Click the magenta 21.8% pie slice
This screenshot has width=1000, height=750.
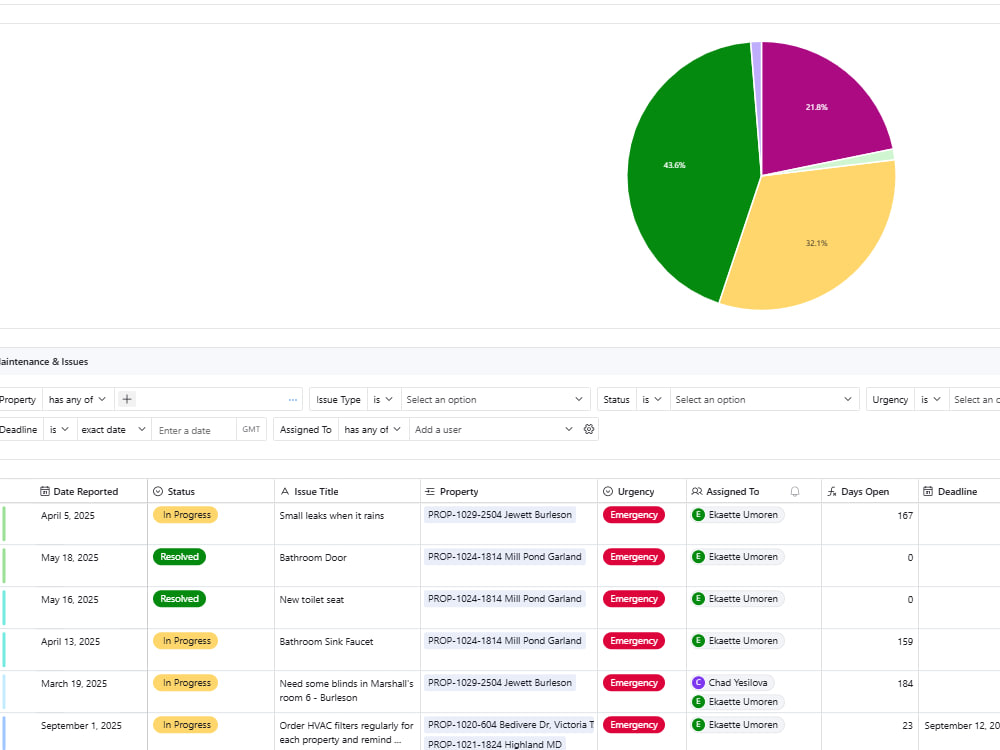pyautogui.click(x=816, y=108)
